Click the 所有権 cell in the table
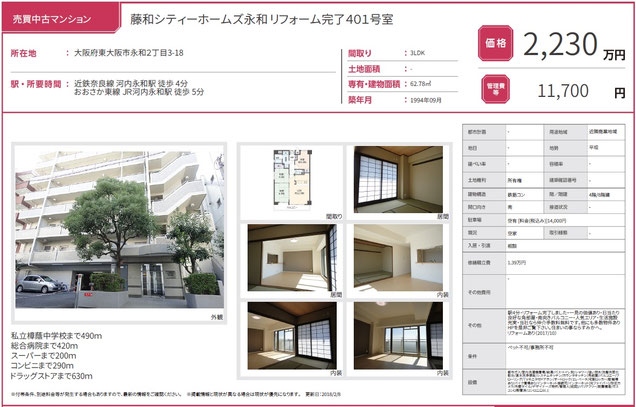Image resolution: width=636 pixels, height=407 pixels. coord(524,180)
